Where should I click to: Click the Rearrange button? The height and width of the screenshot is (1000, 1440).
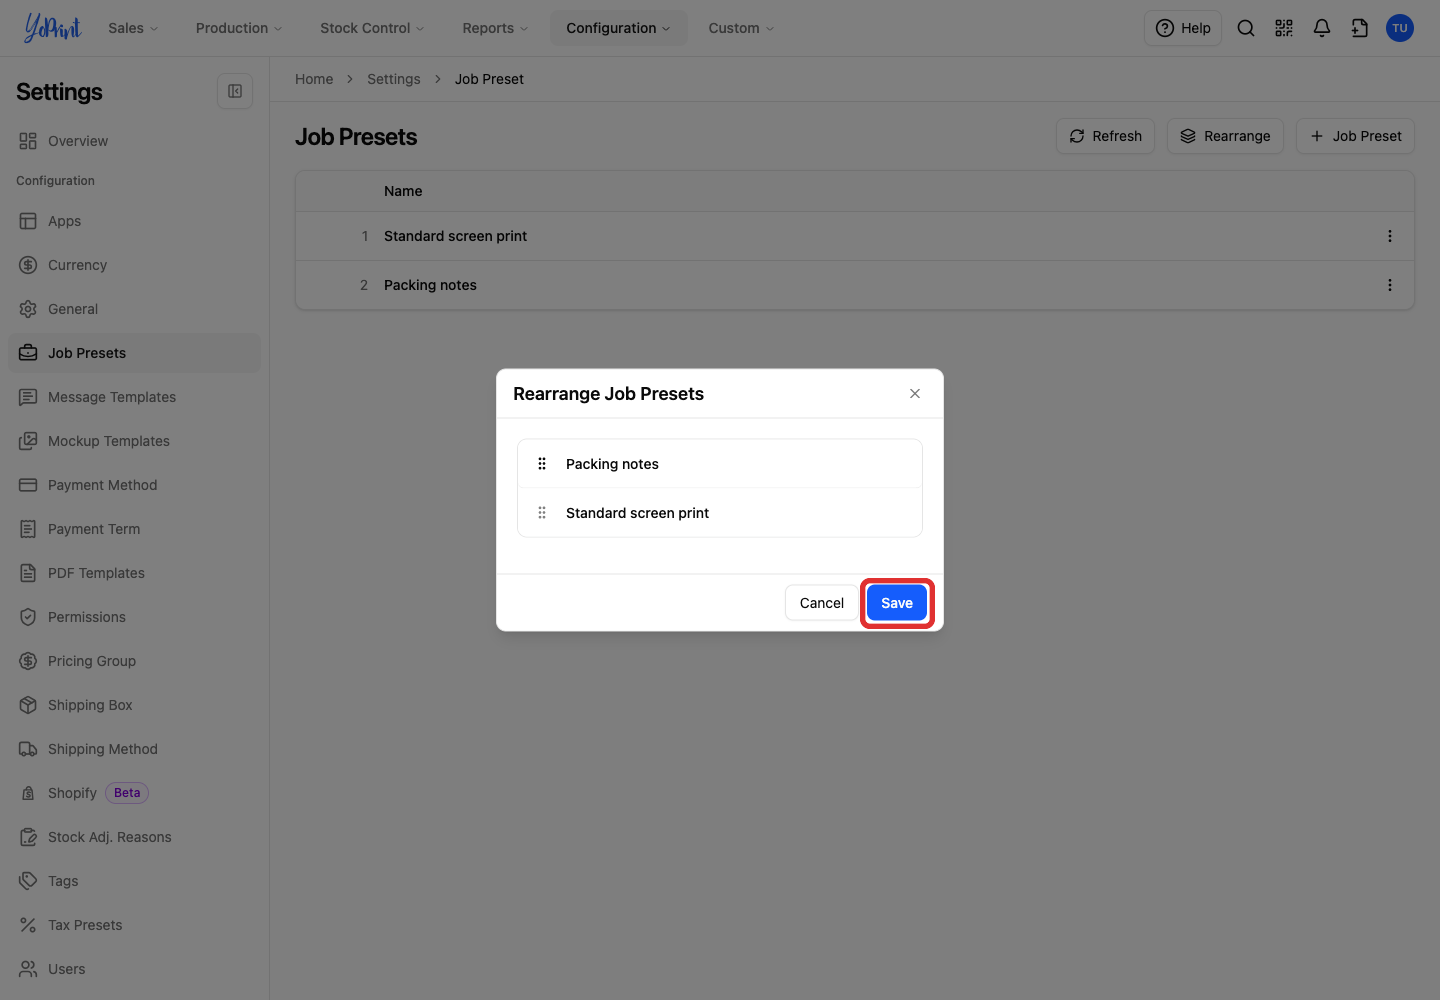click(1225, 136)
